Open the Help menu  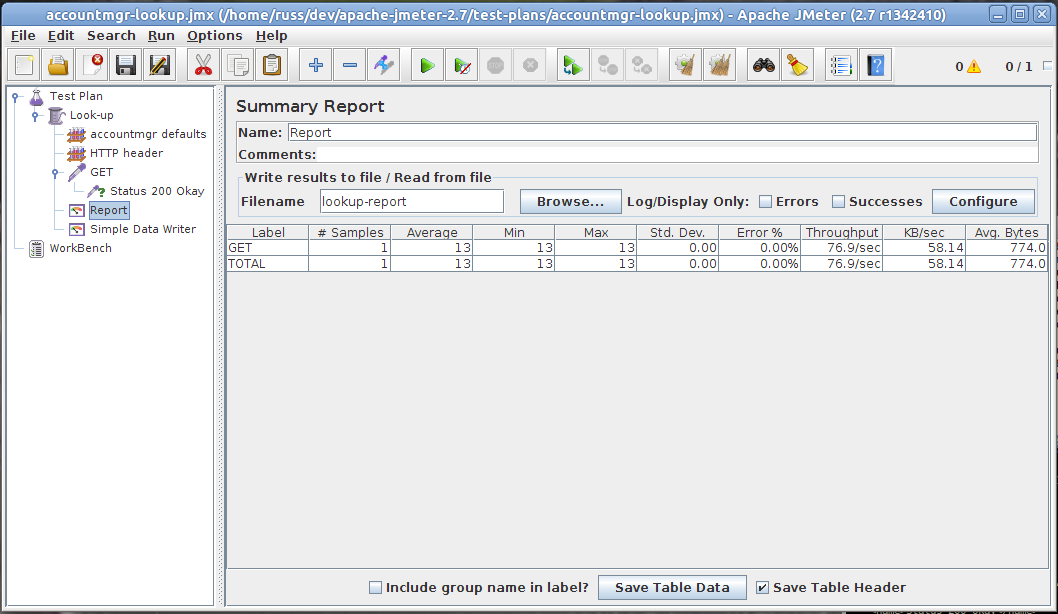[x=271, y=36]
